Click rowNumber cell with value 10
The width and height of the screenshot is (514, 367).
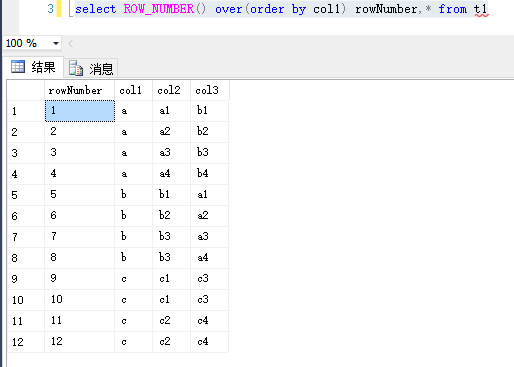point(80,300)
